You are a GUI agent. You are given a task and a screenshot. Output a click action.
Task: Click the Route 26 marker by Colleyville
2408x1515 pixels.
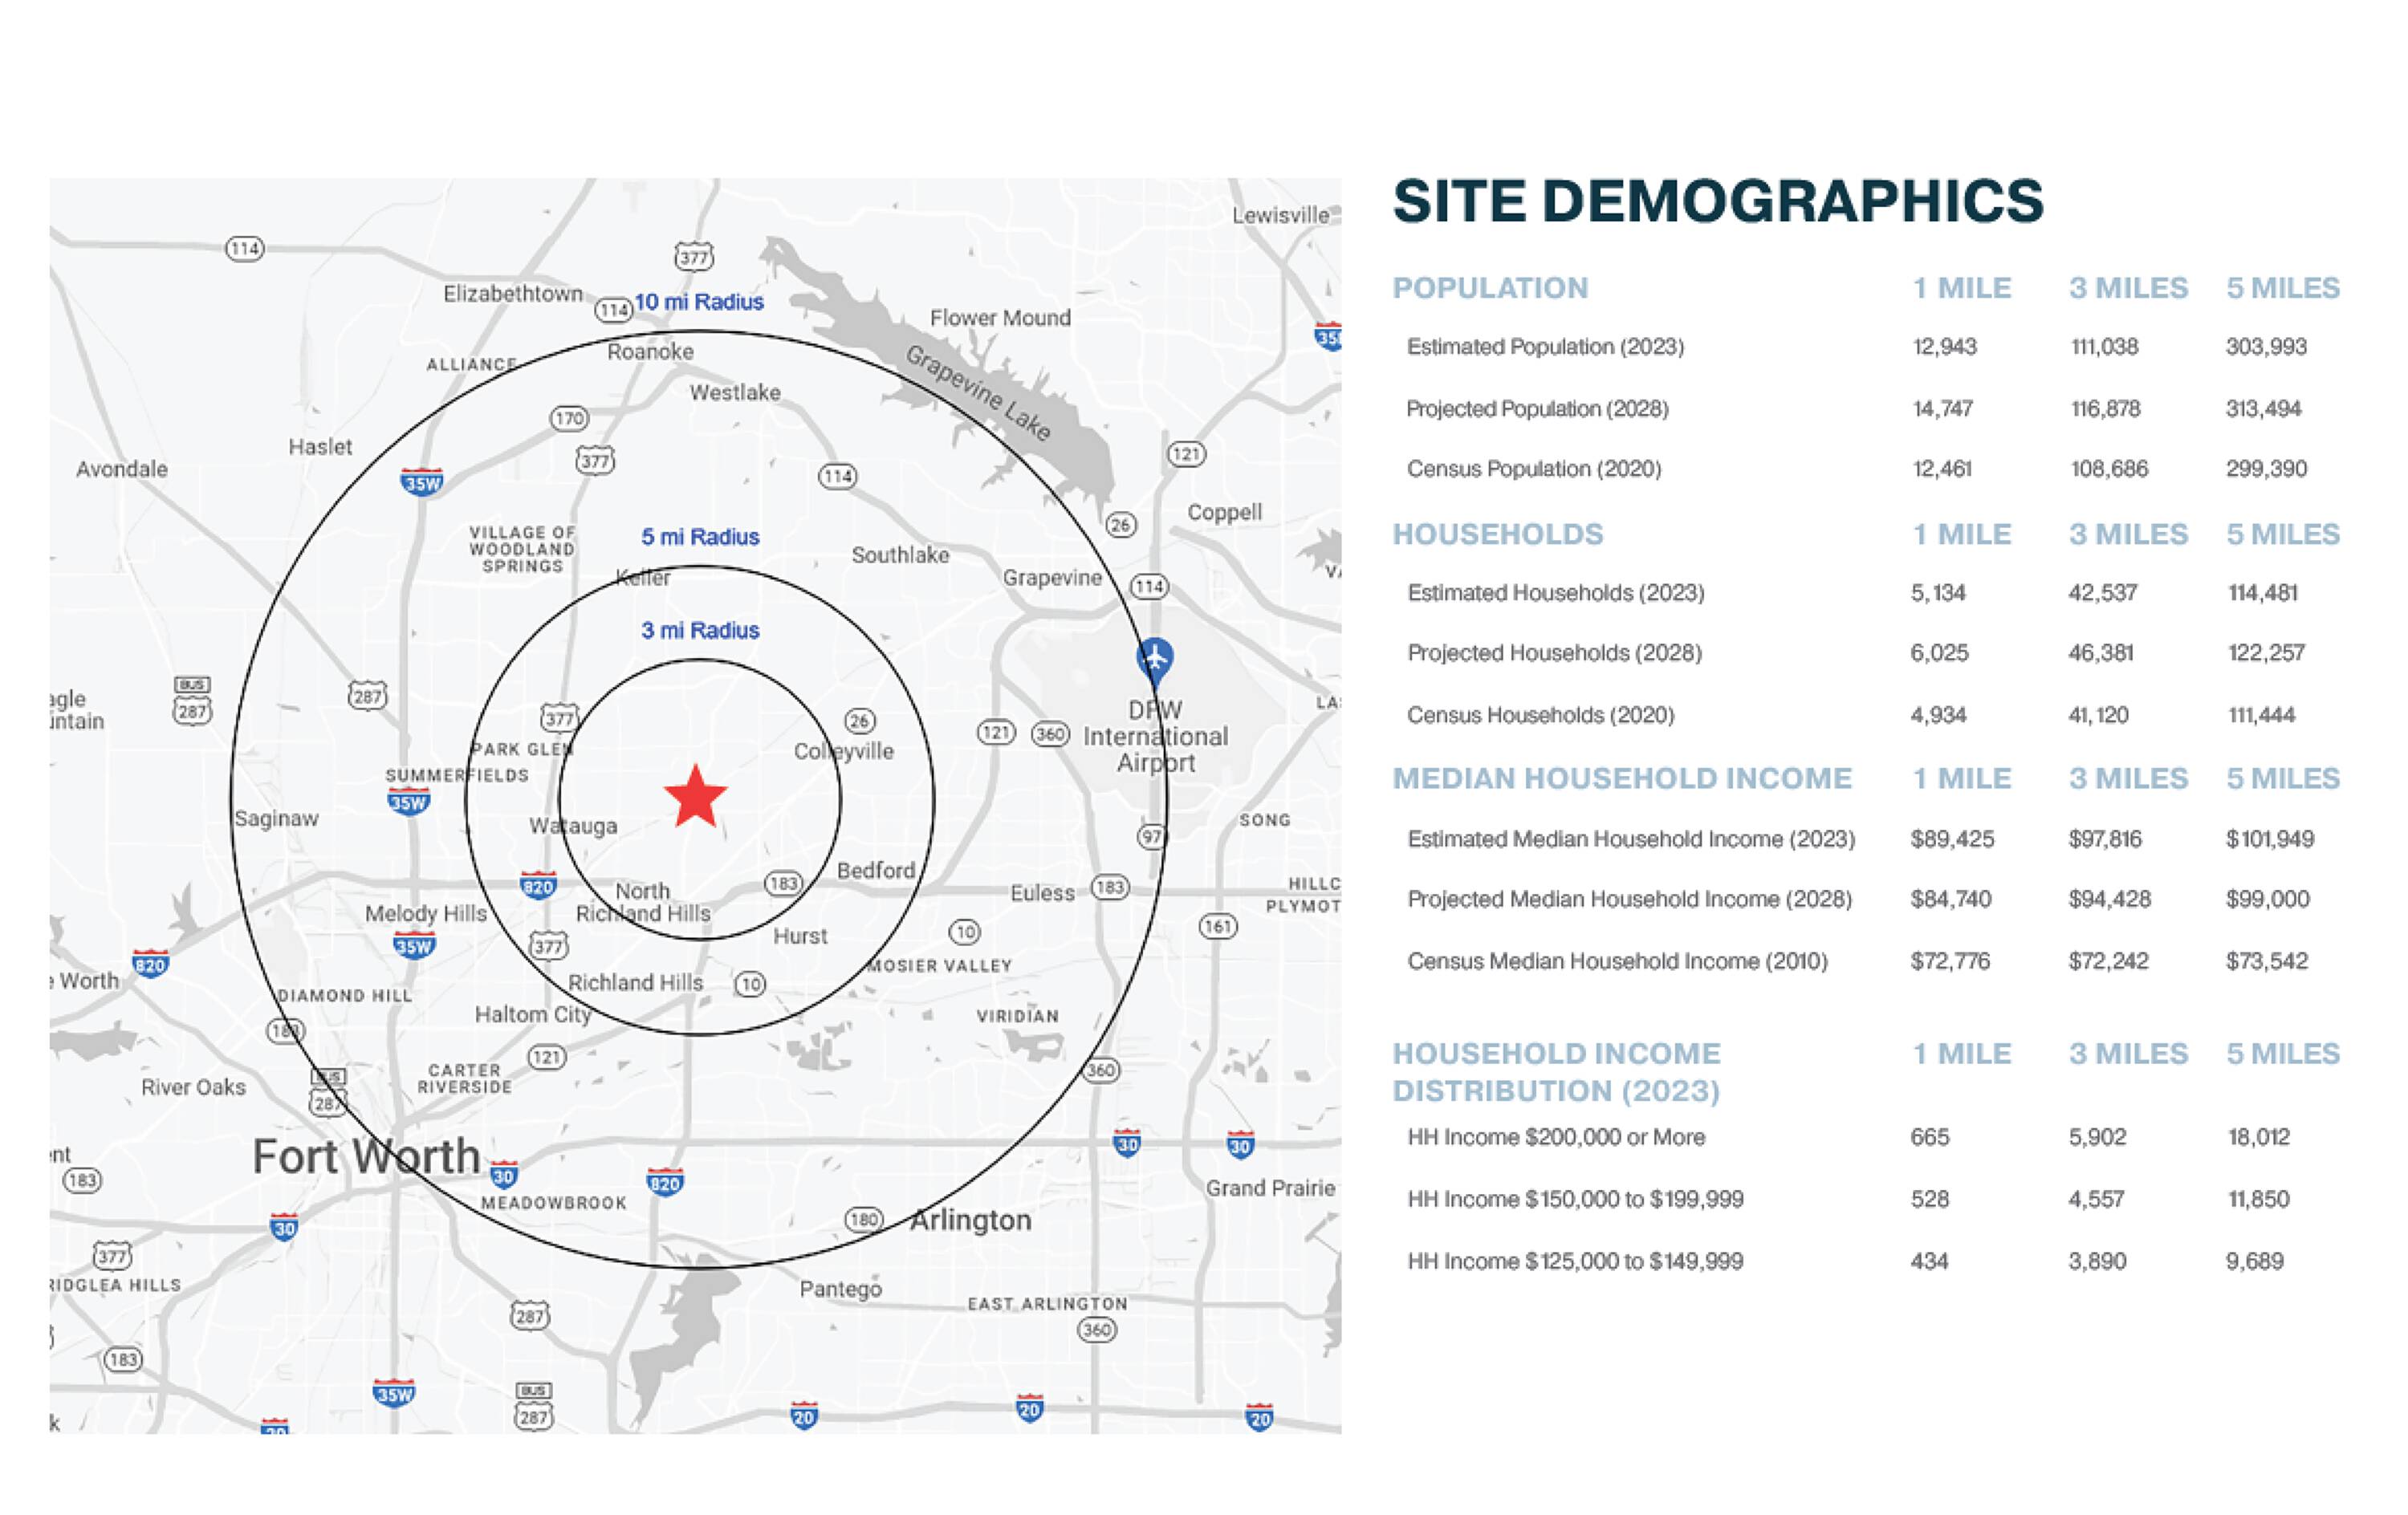click(x=860, y=720)
